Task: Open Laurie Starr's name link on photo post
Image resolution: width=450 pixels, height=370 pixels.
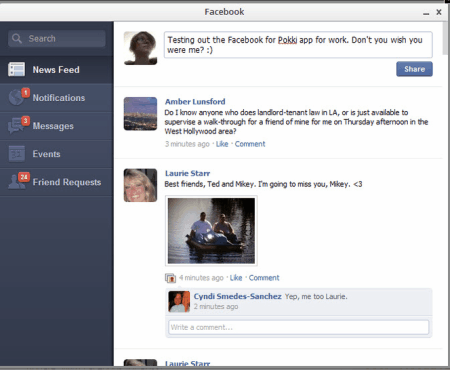Action: click(187, 173)
